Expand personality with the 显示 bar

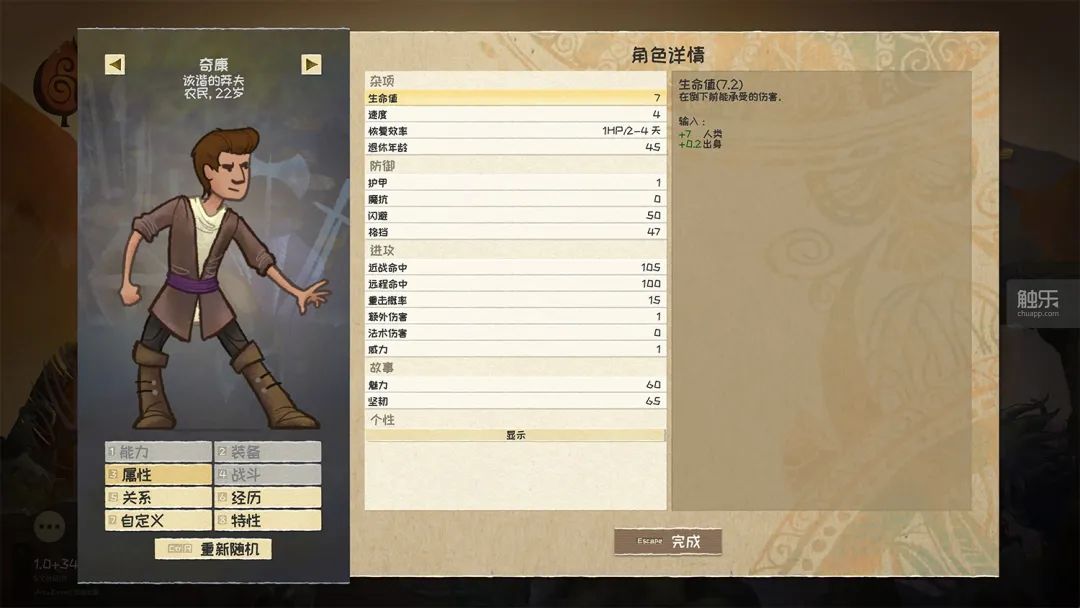(x=515, y=435)
